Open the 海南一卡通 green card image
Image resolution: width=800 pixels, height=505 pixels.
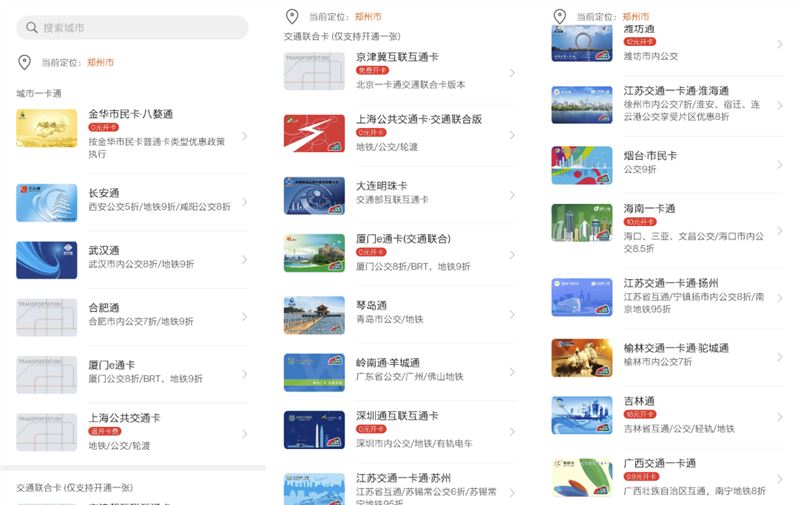582,222
